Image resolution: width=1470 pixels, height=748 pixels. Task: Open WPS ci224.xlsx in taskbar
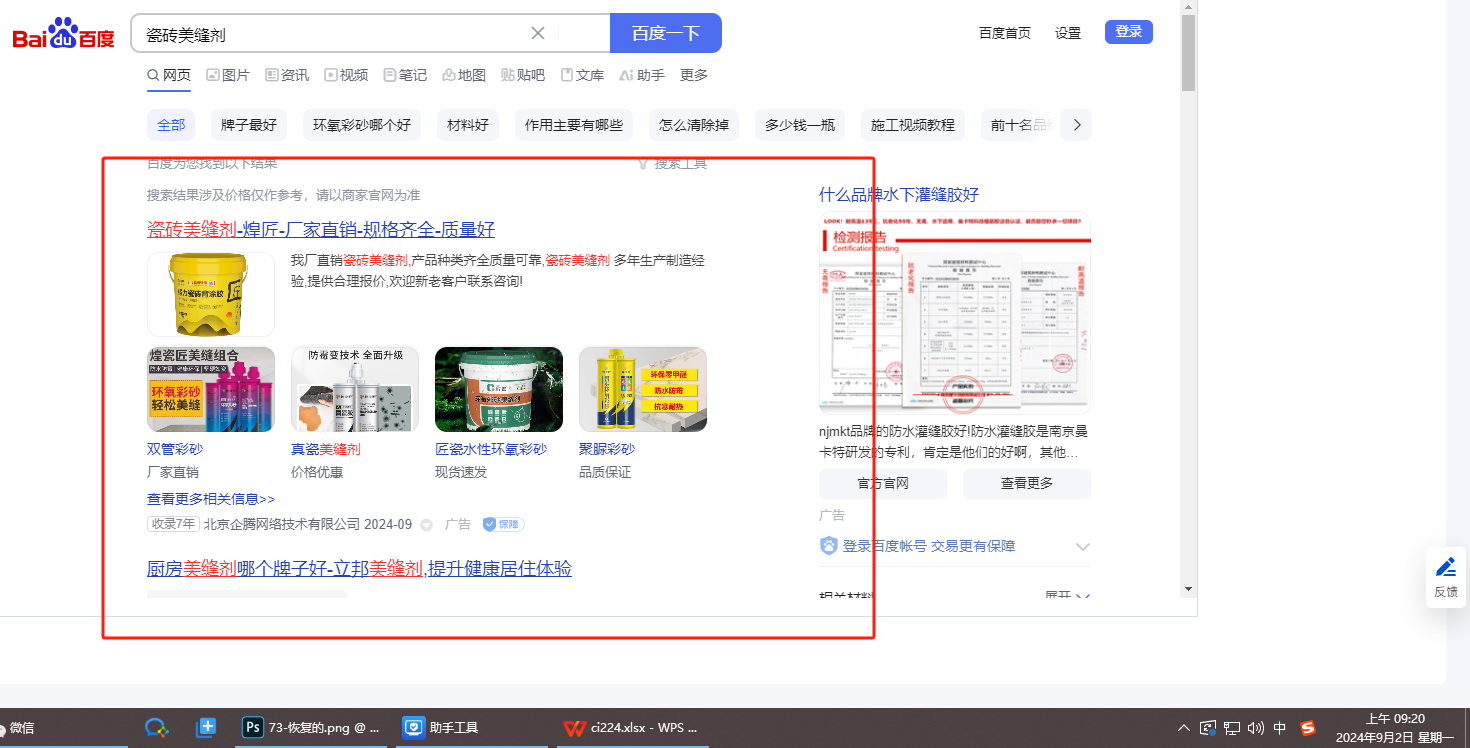pyautogui.click(x=630, y=728)
